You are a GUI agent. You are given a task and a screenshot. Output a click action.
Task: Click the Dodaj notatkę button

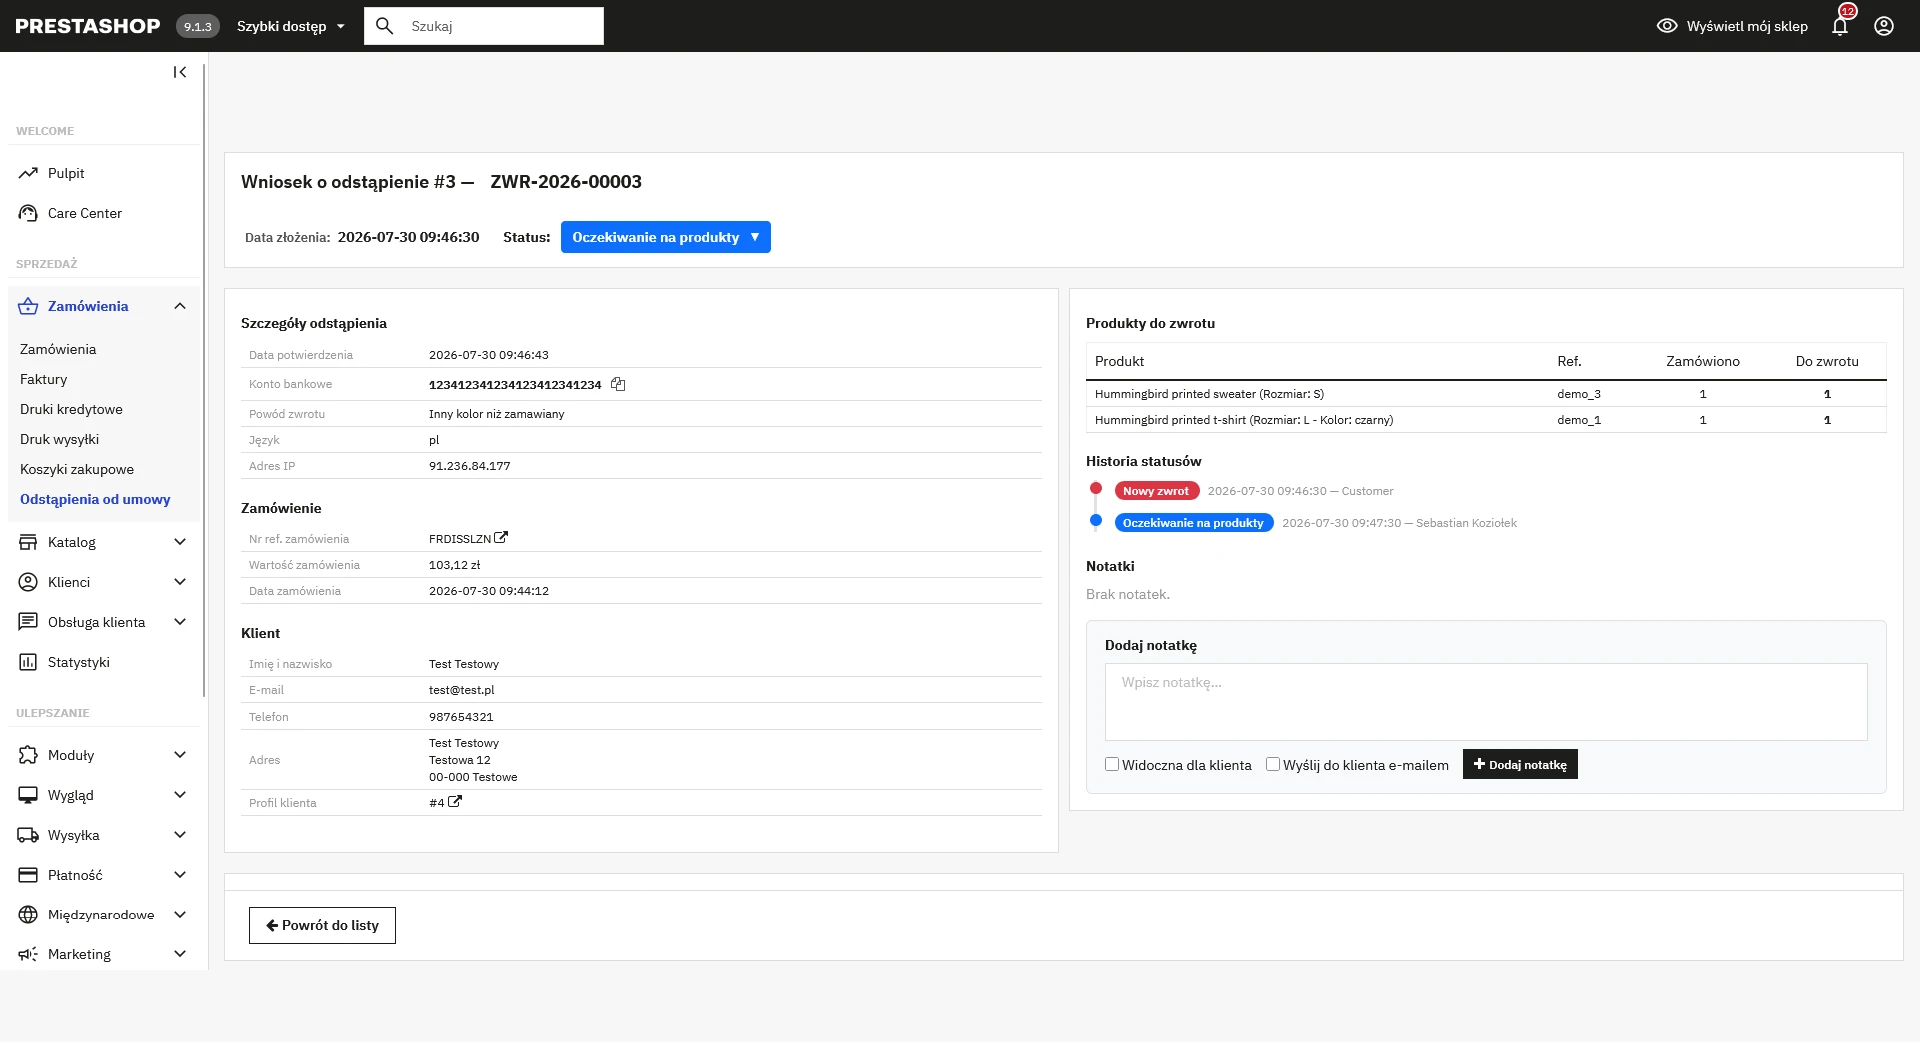pos(1520,764)
